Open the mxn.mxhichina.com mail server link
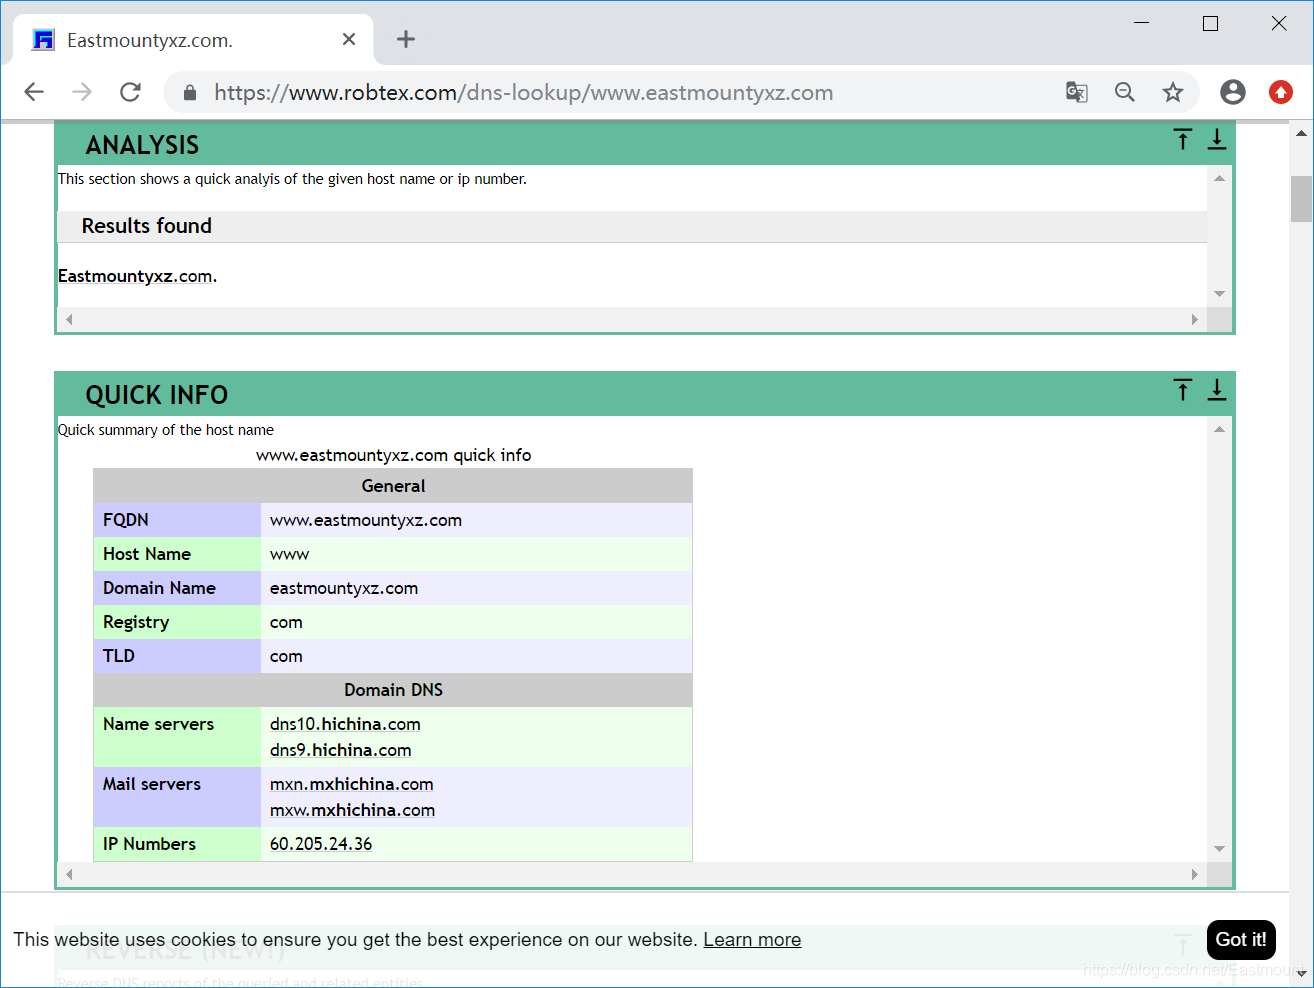The image size is (1314, 988). [x=352, y=784]
